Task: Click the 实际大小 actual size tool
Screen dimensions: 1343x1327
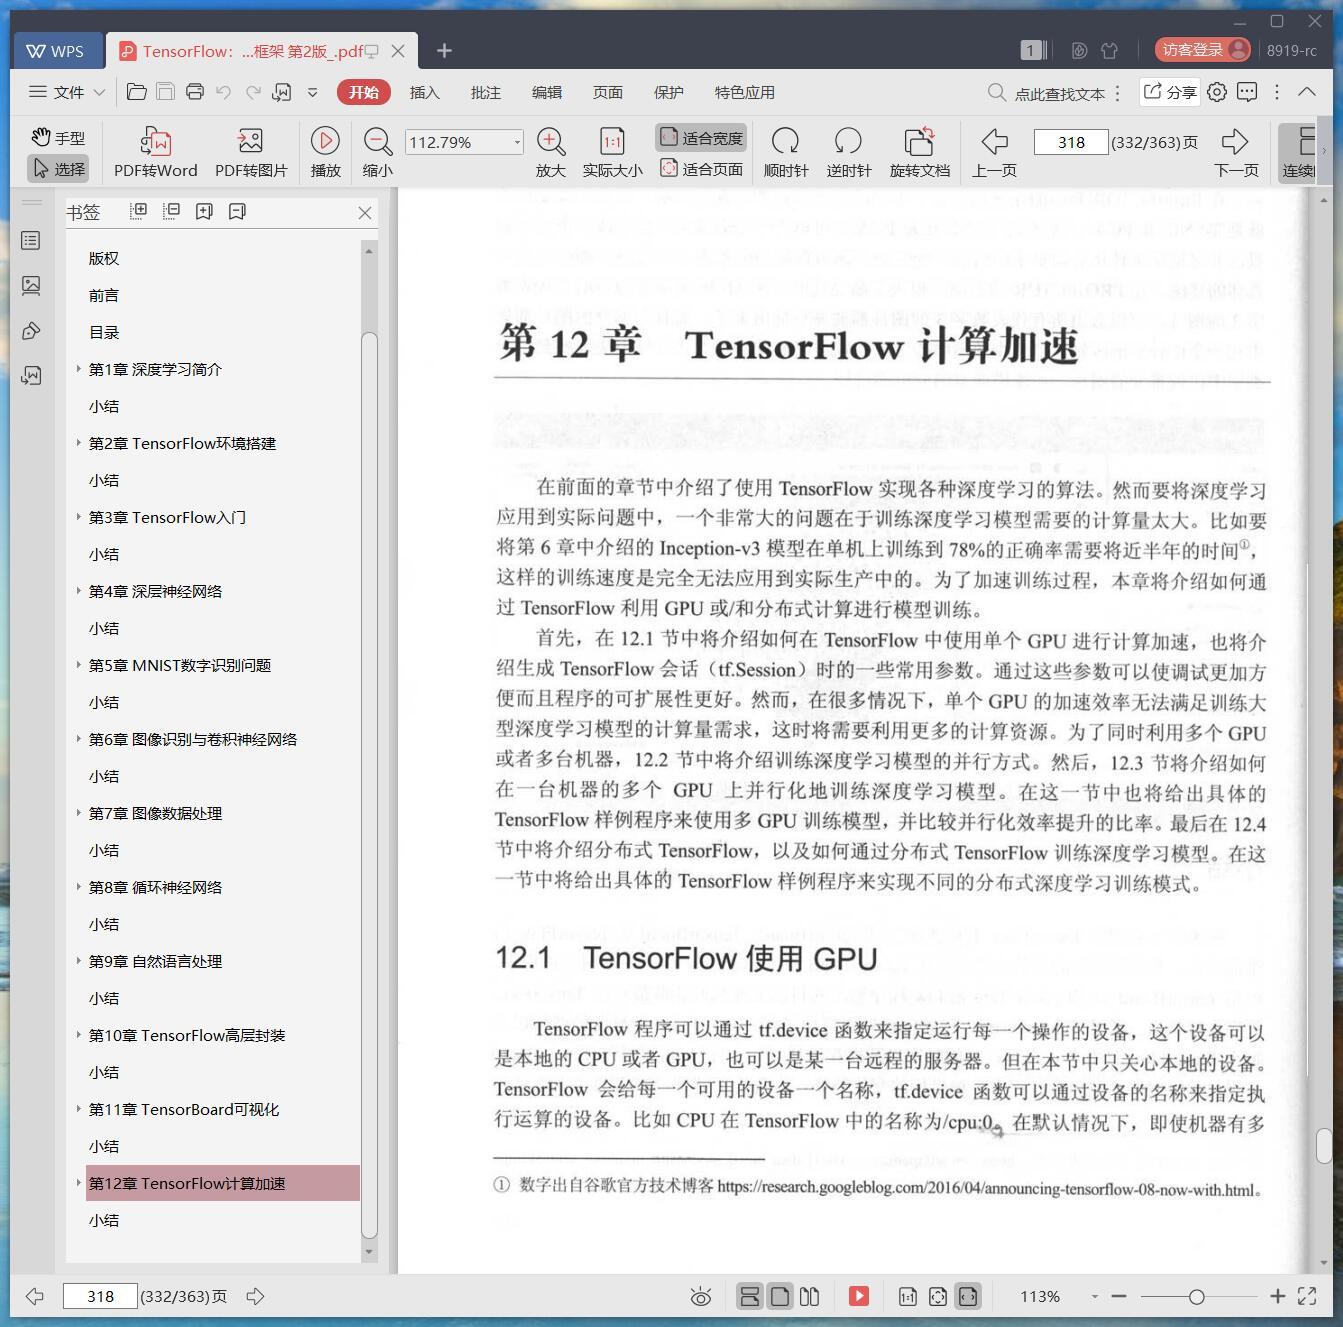Action: pos(612,152)
